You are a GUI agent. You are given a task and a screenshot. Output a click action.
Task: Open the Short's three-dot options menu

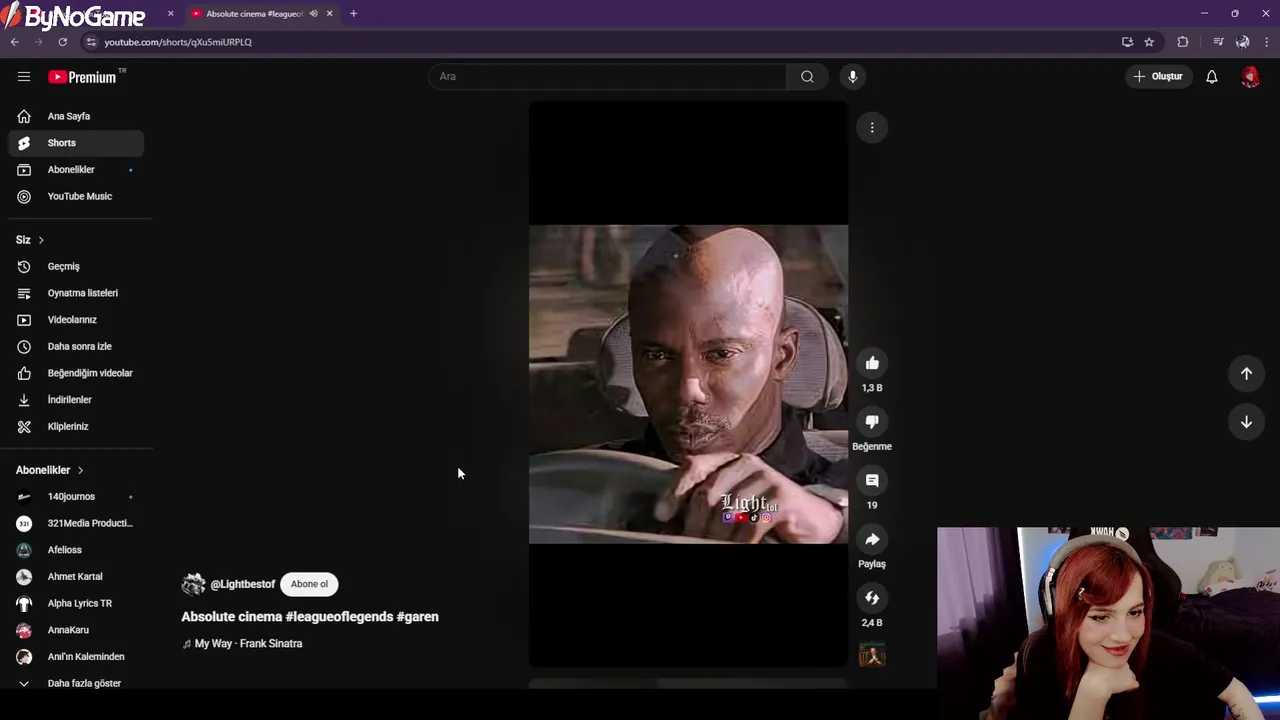point(872,127)
